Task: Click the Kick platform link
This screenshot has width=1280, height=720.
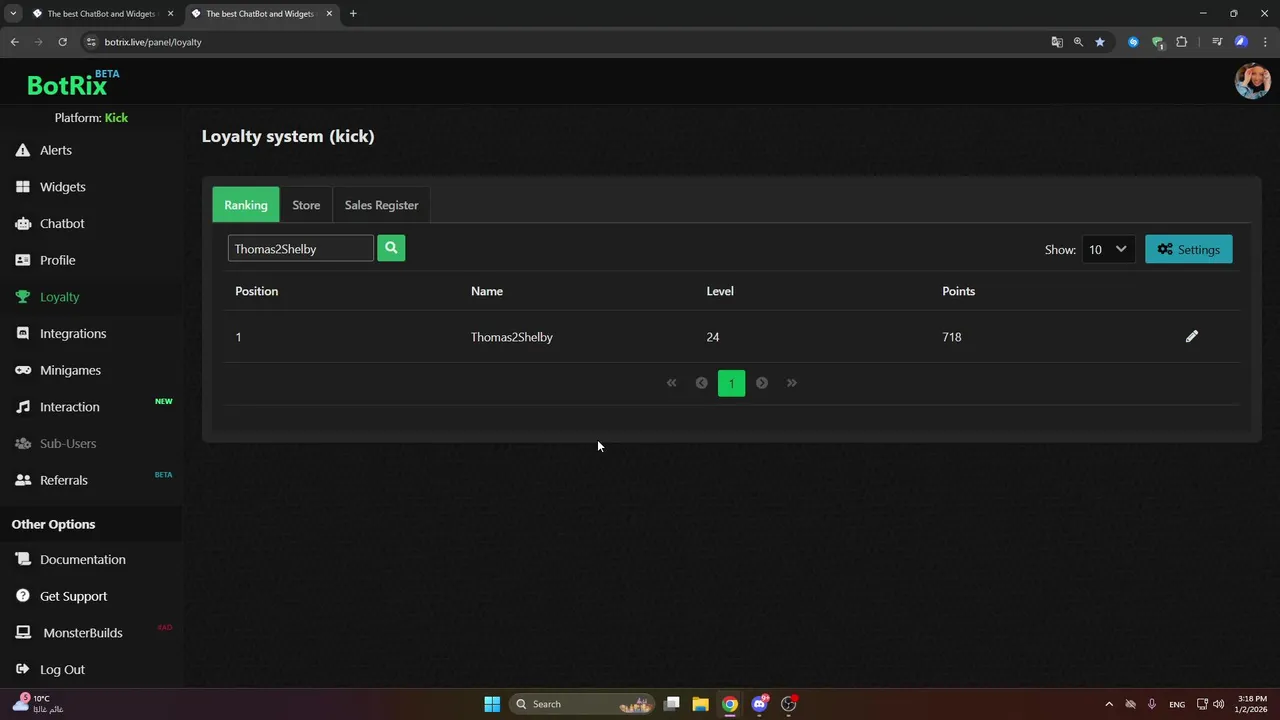Action: [x=116, y=118]
